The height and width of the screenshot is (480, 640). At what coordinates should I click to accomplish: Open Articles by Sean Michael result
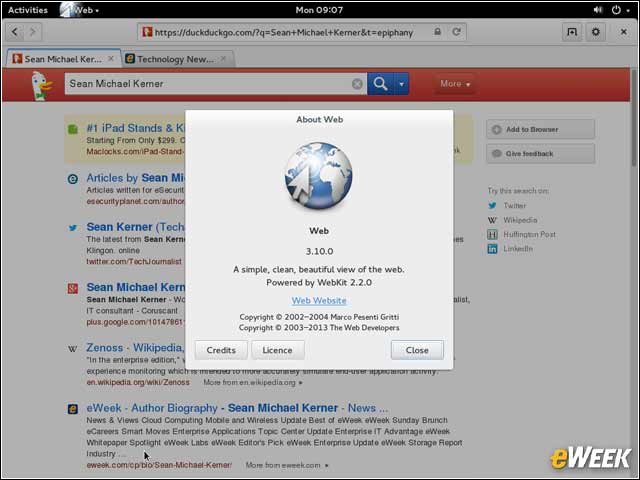point(136,178)
